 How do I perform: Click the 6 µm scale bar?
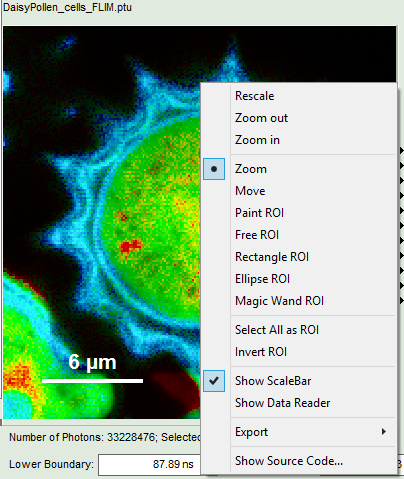[x=92, y=381]
